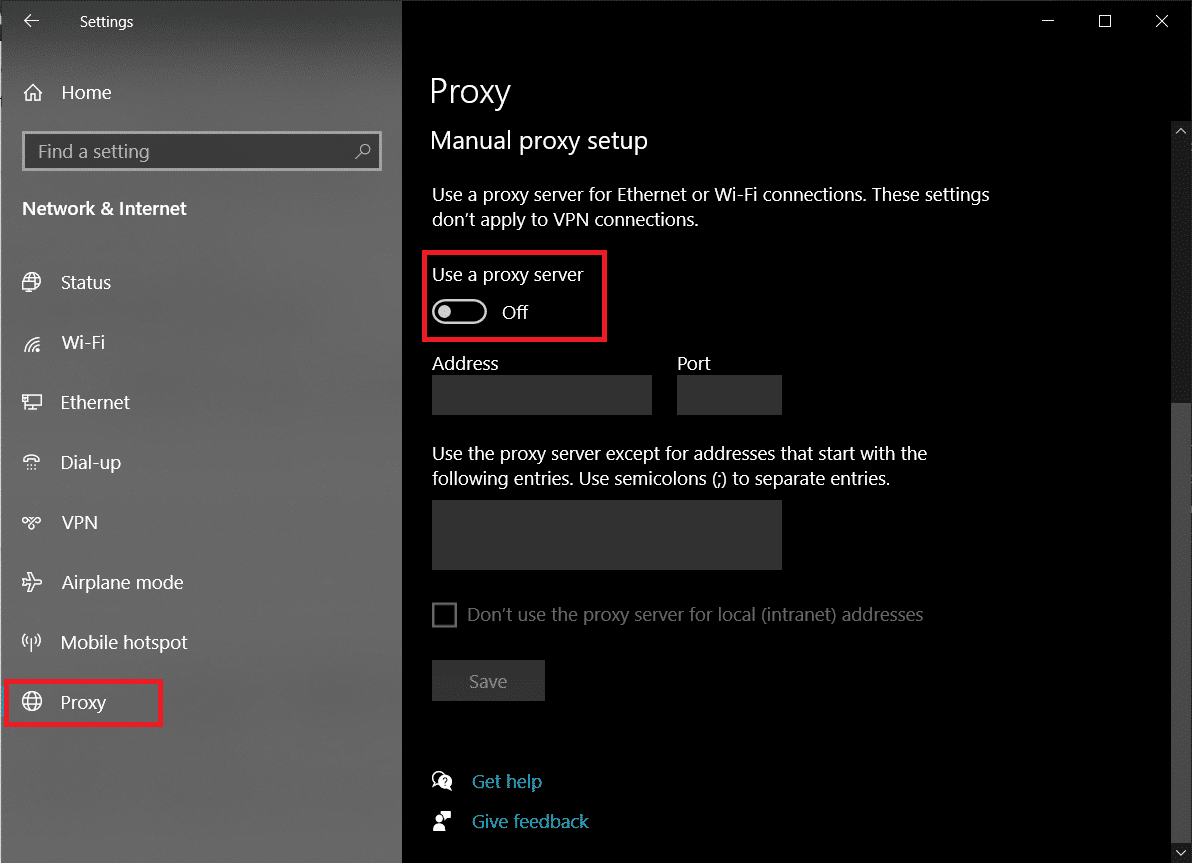Screen dimensions: 1192x863
Task: Click the back arrow
Action: pos(31,21)
